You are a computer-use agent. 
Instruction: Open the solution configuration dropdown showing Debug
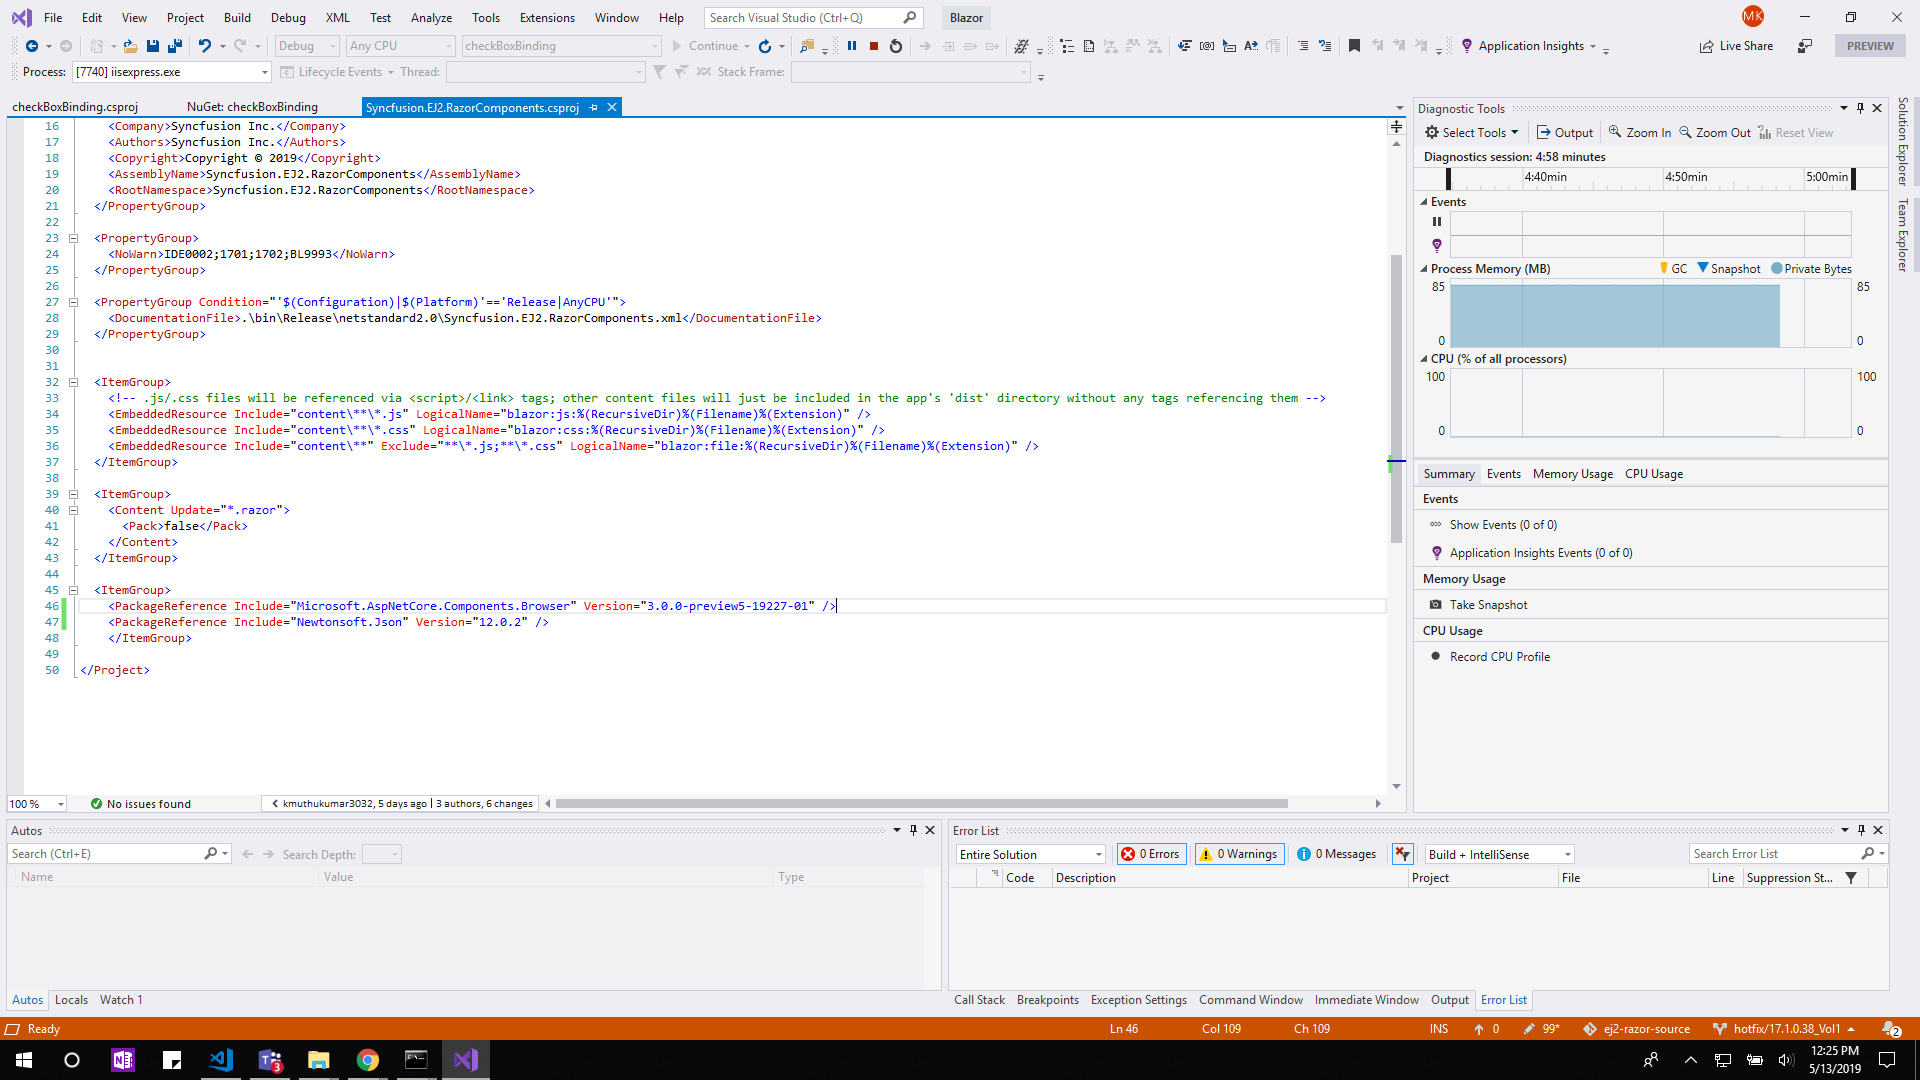(306, 45)
